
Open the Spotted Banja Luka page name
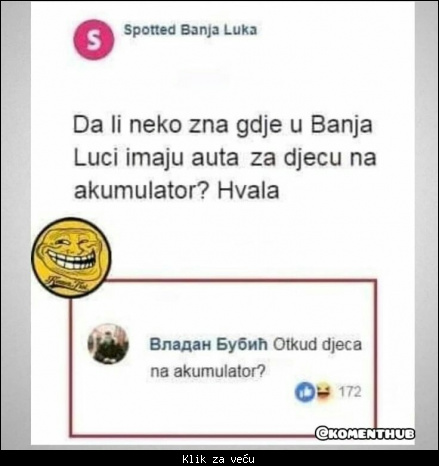click(190, 30)
